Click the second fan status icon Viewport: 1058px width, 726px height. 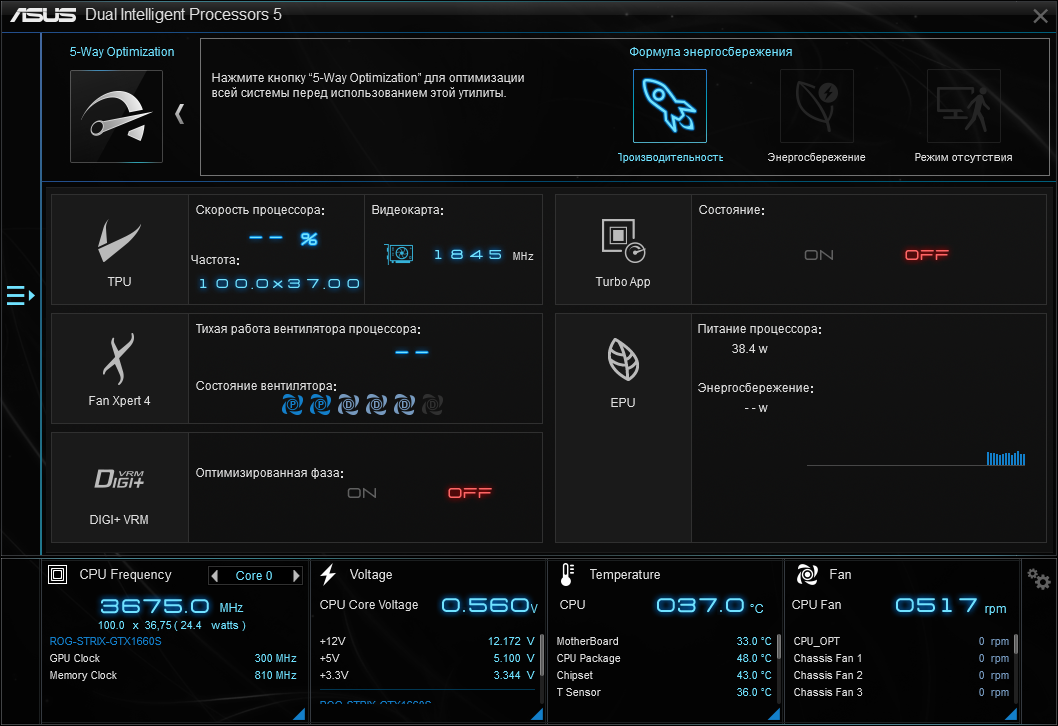[320, 404]
